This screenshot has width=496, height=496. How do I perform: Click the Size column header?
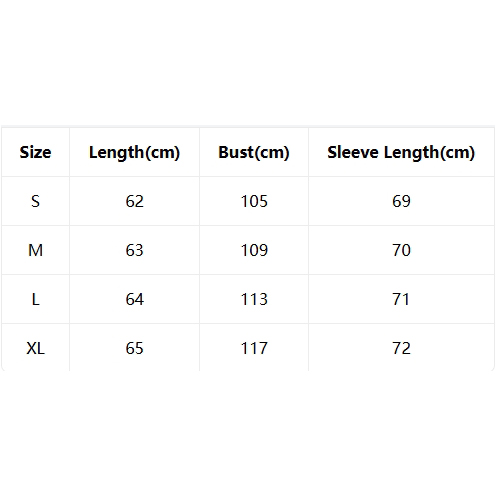click(35, 152)
